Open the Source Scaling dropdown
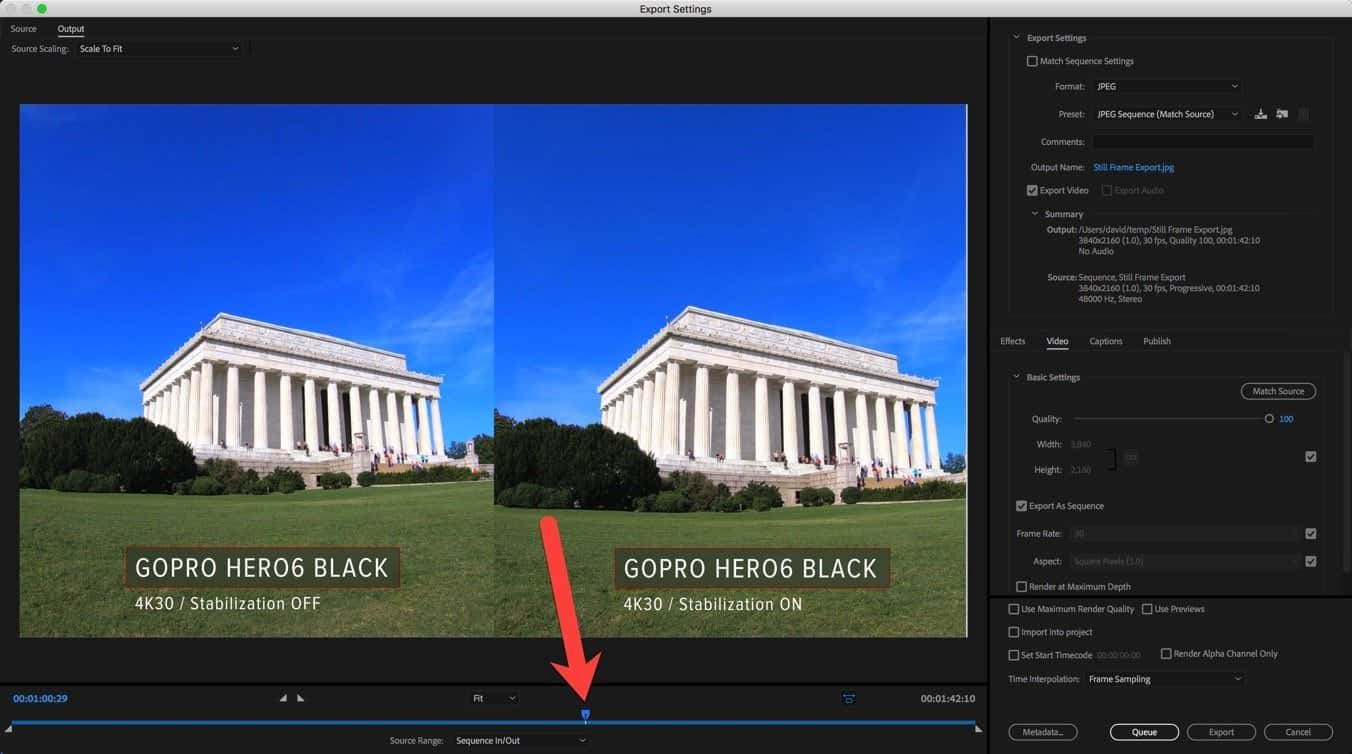1352x754 pixels. [x=158, y=49]
